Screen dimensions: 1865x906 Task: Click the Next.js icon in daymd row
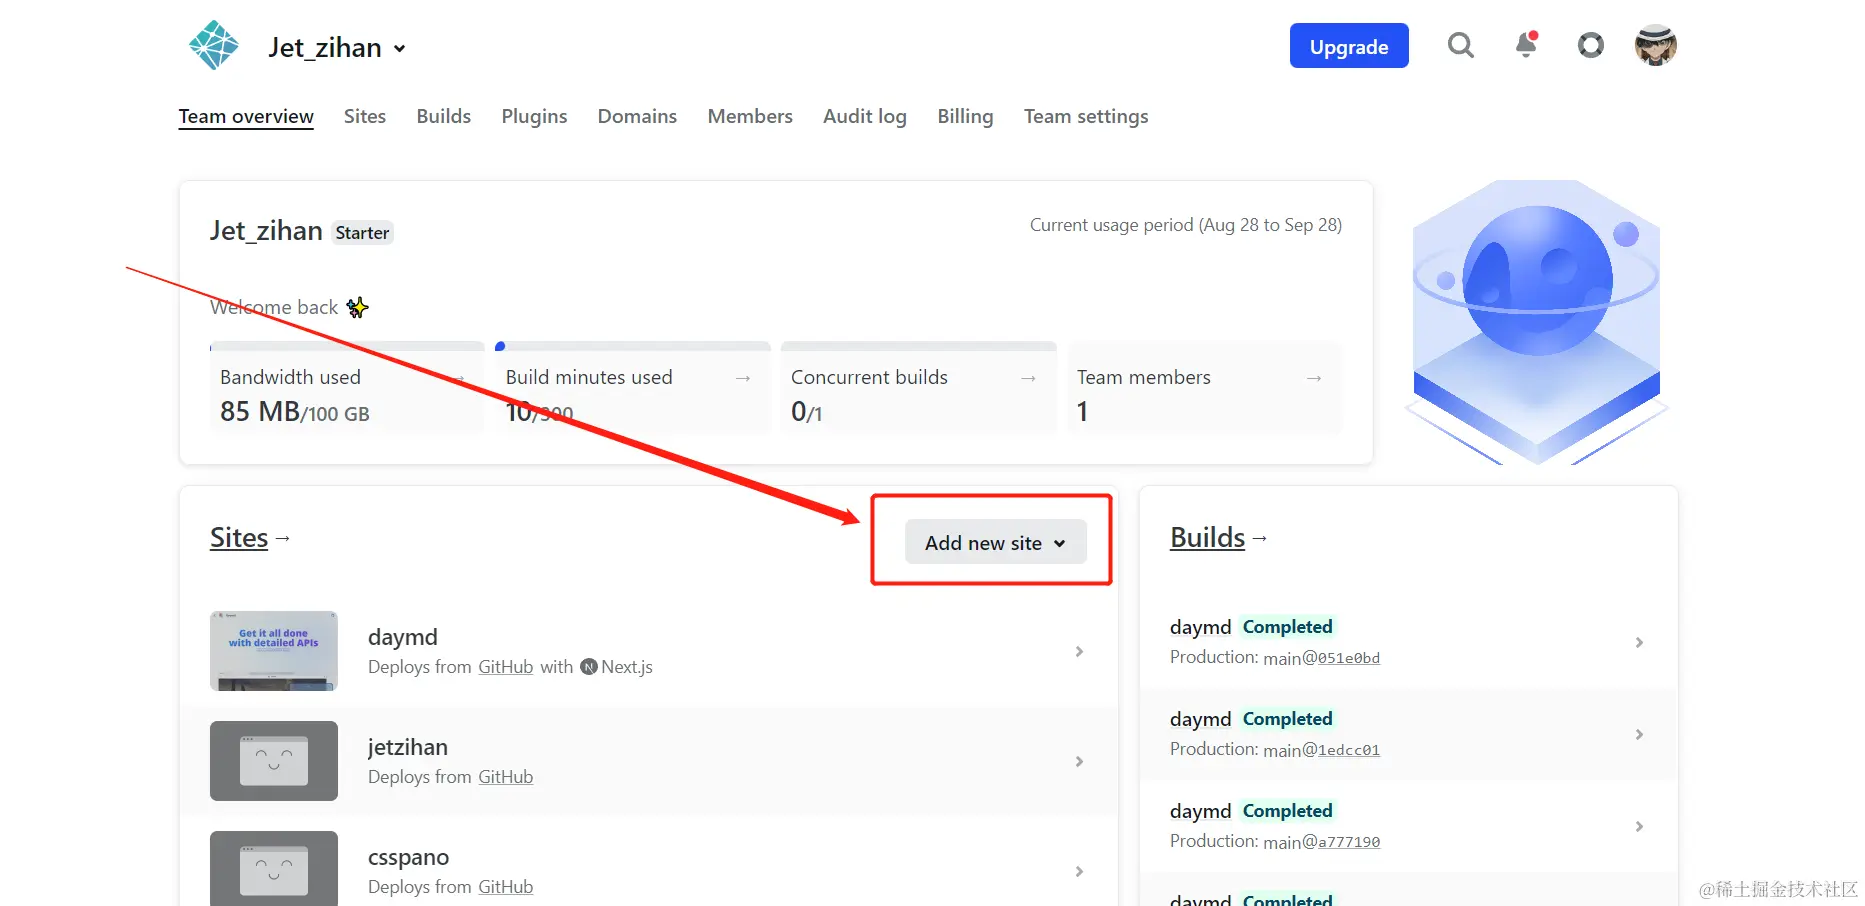(x=589, y=667)
